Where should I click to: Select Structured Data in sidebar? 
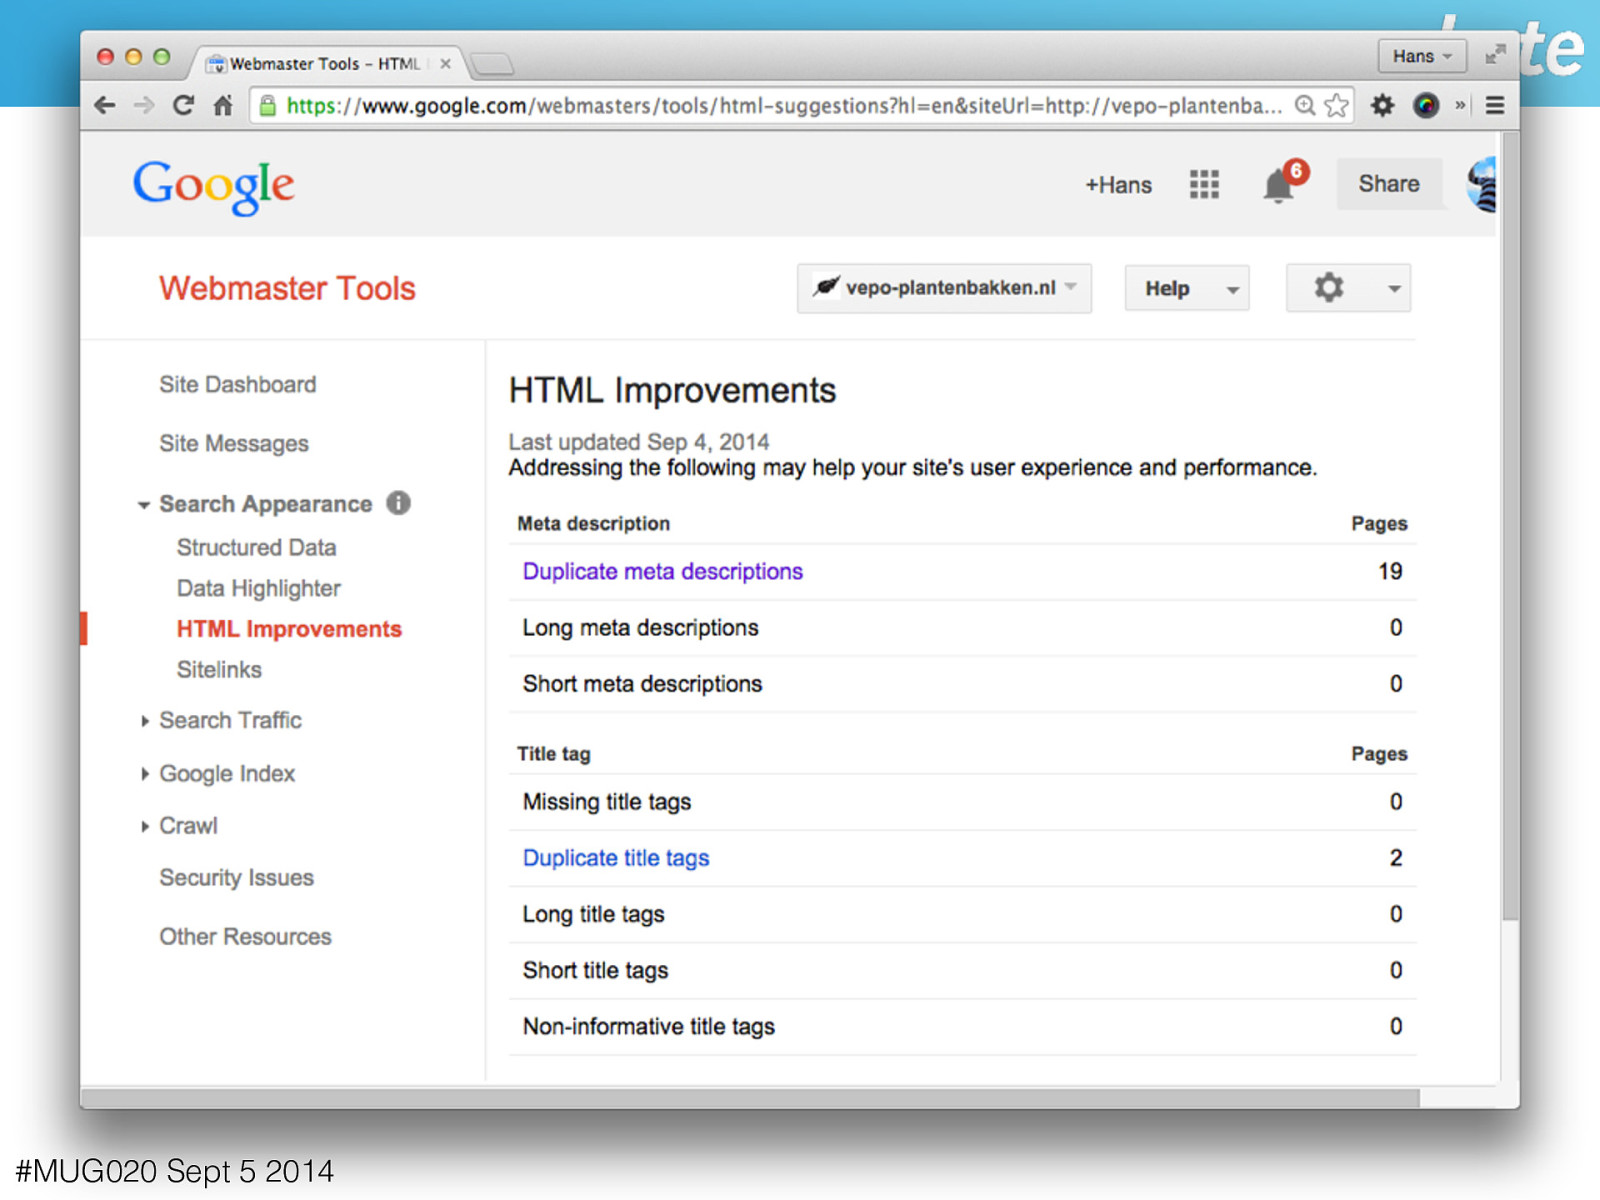tap(256, 548)
